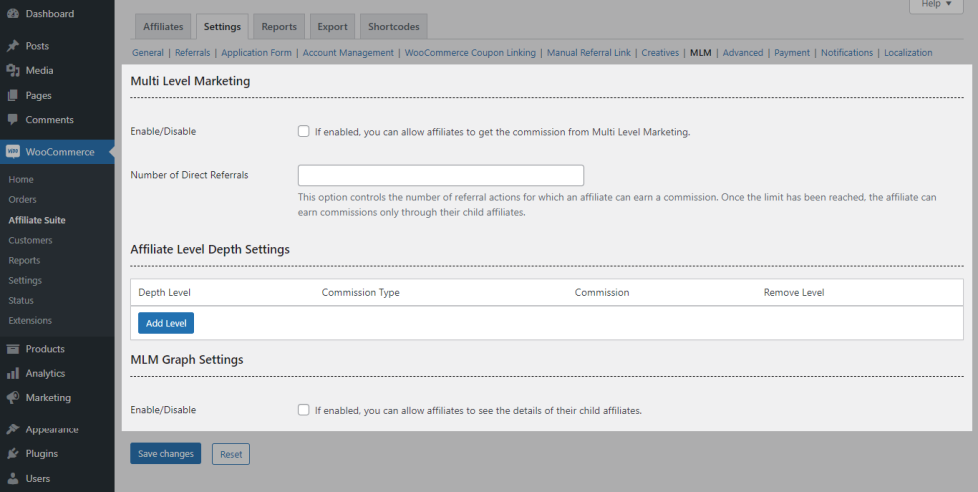Click the Number of Direct Referrals field
Screen dimensions: 978x492
(412, 176)
